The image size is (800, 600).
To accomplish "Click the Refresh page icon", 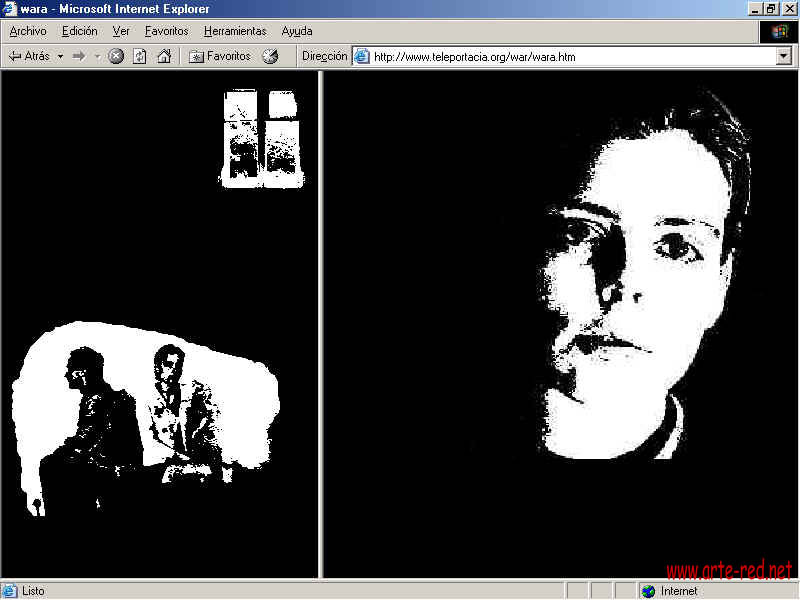I will [140, 57].
